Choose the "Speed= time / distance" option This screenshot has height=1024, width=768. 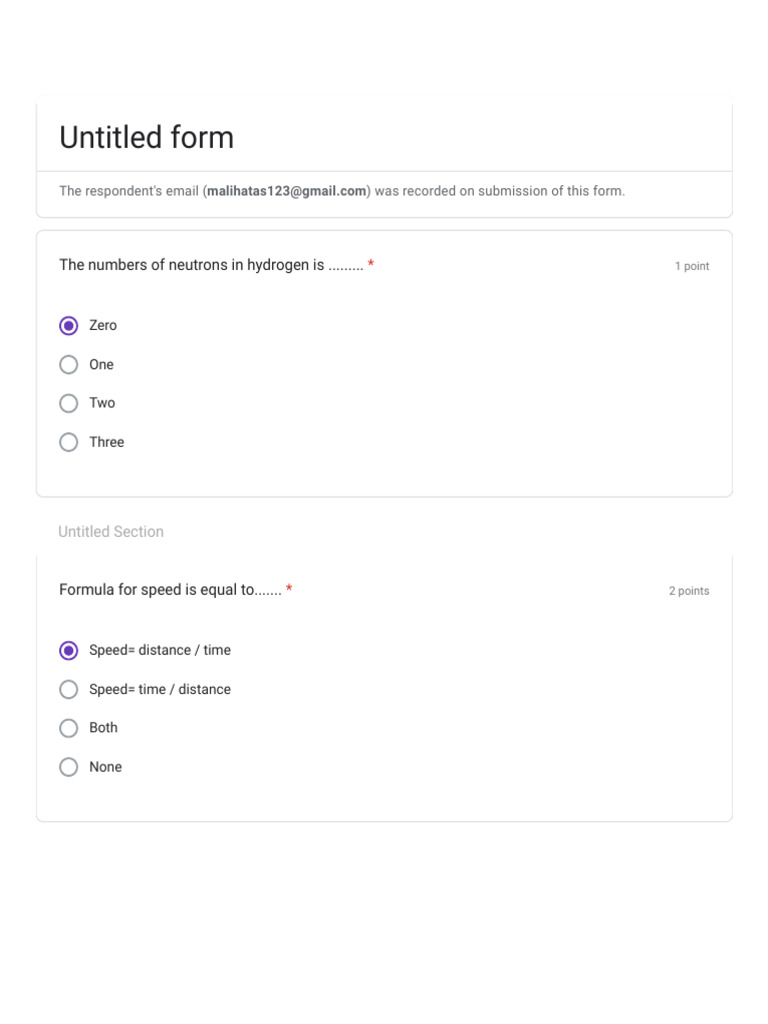(69, 690)
